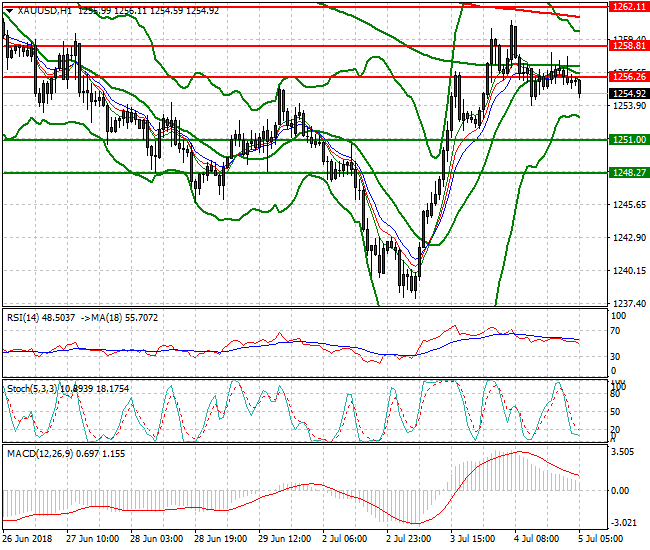
Task: Click the 3 Jul 15:00 time label
Action: [473, 538]
